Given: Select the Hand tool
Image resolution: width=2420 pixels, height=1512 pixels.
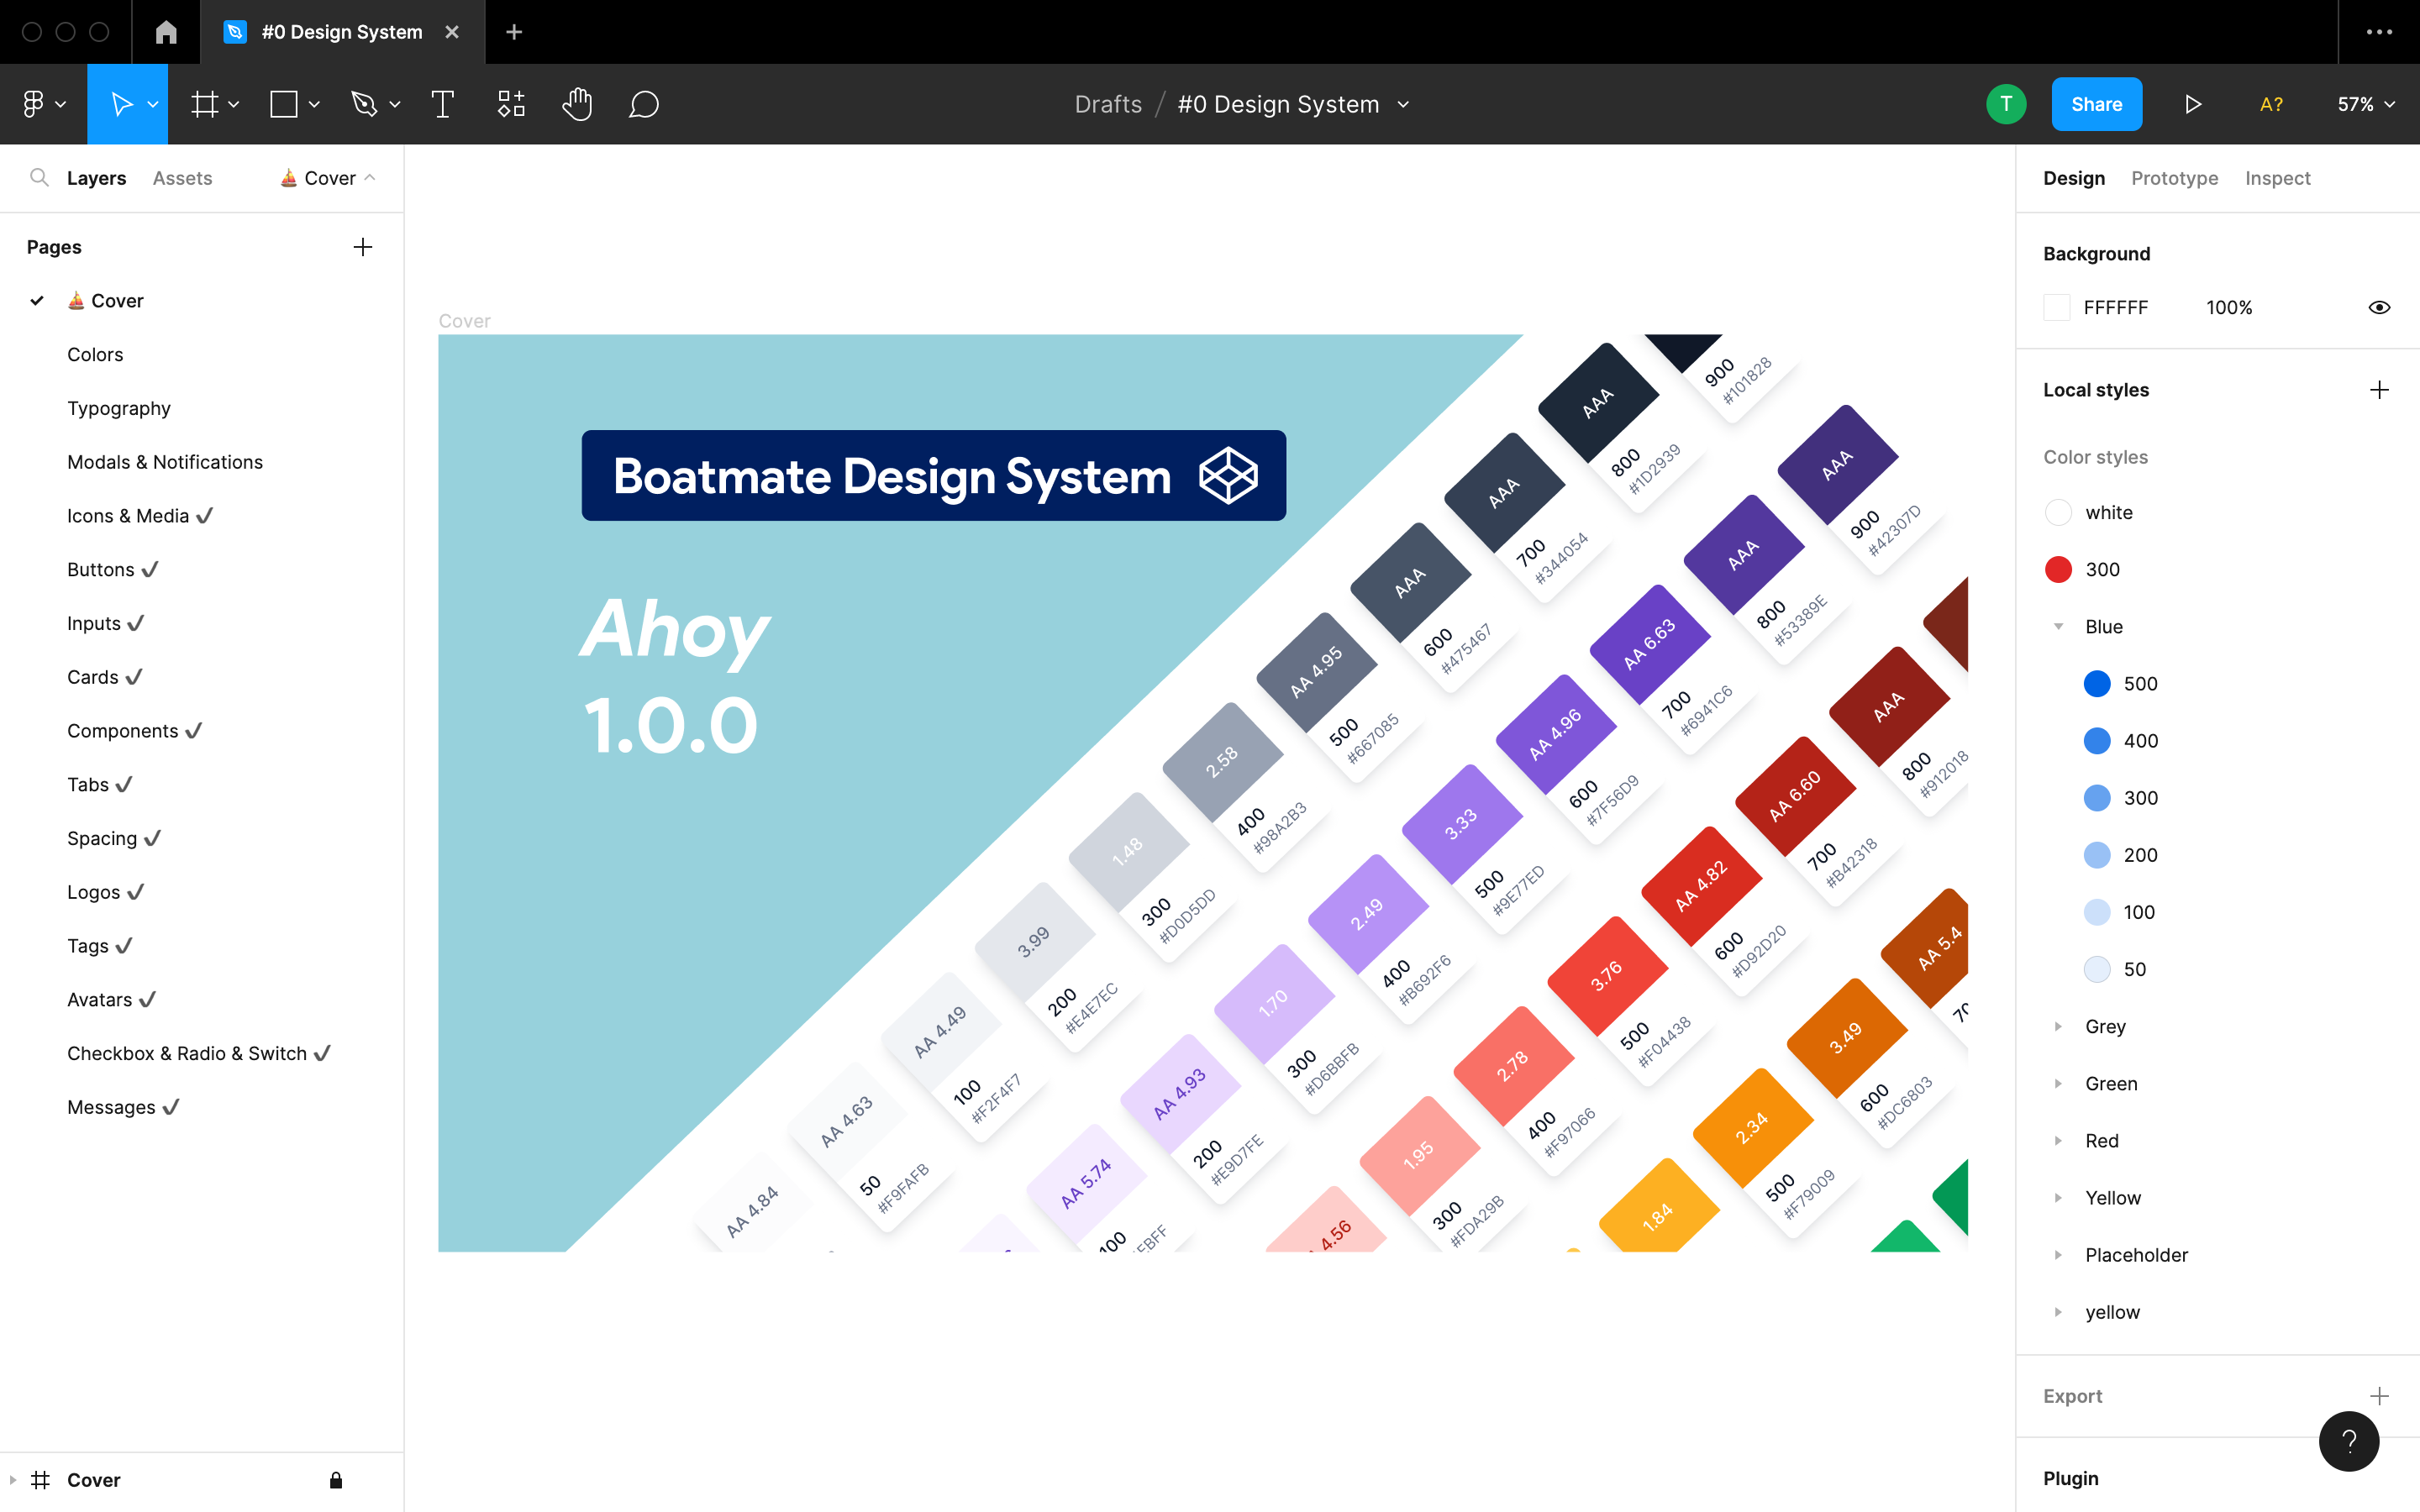Looking at the screenshot, I should (x=577, y=104).
